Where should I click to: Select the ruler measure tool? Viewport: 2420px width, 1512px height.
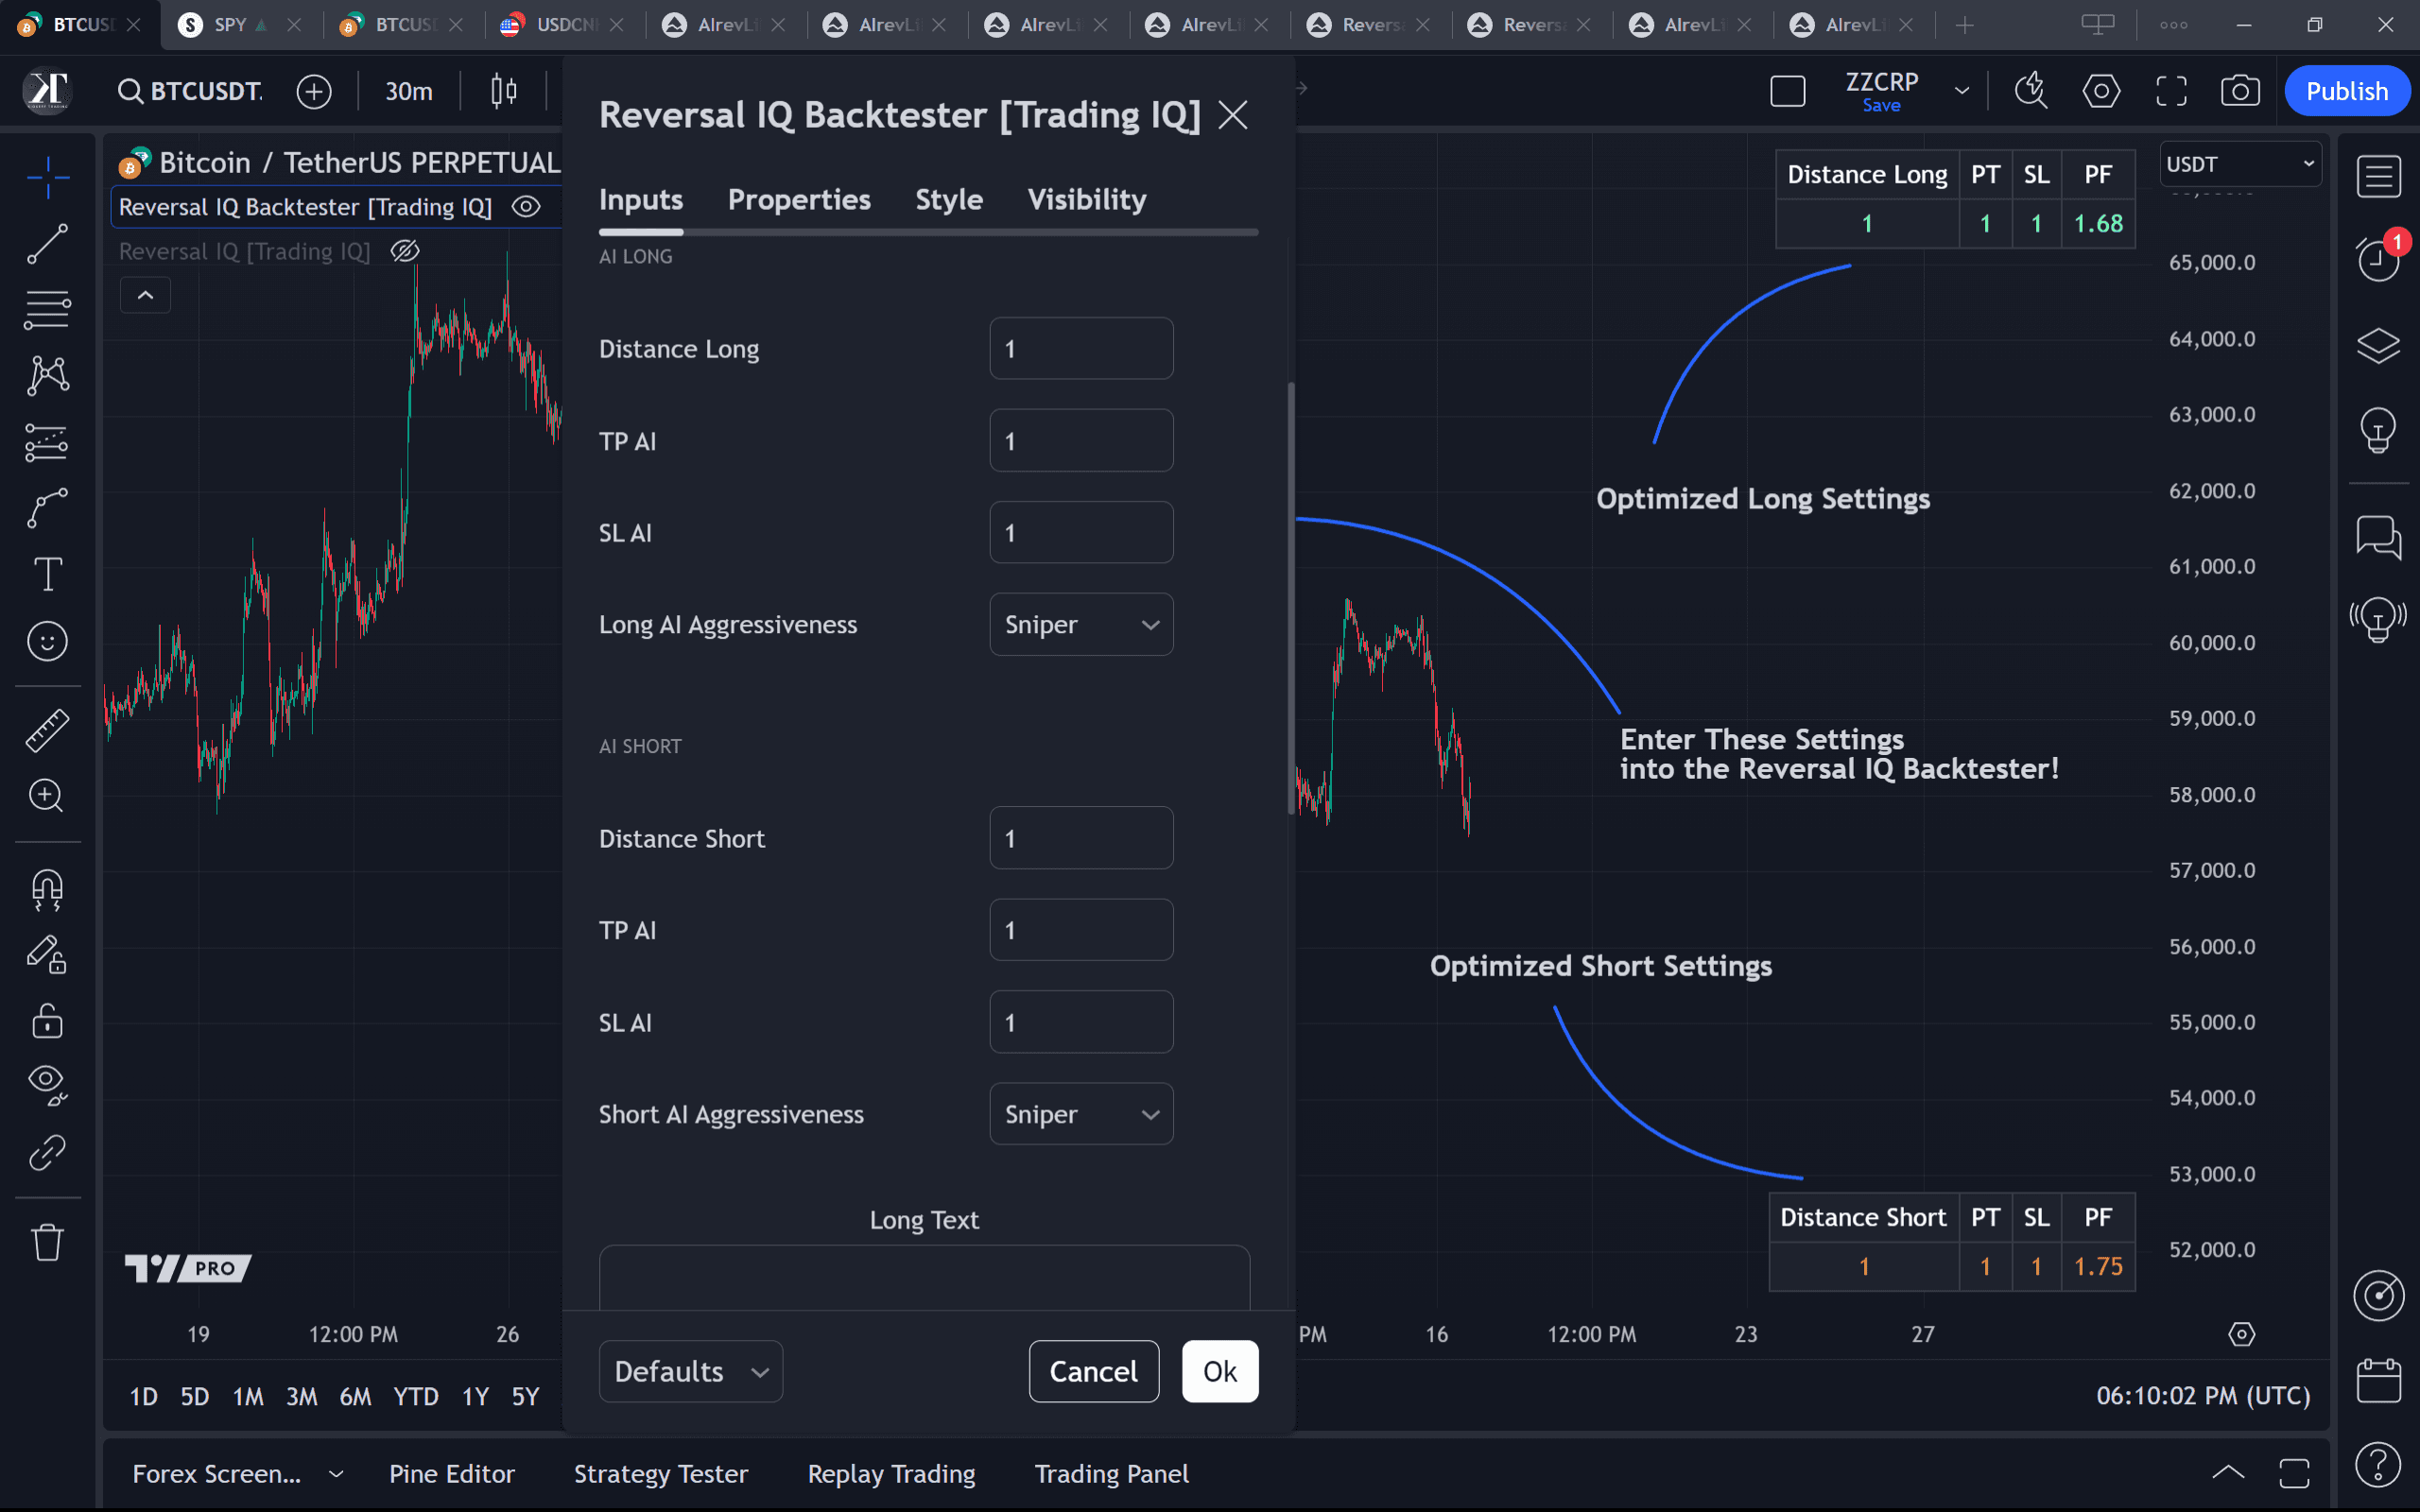pyautogui.click(x=47, y=730)
